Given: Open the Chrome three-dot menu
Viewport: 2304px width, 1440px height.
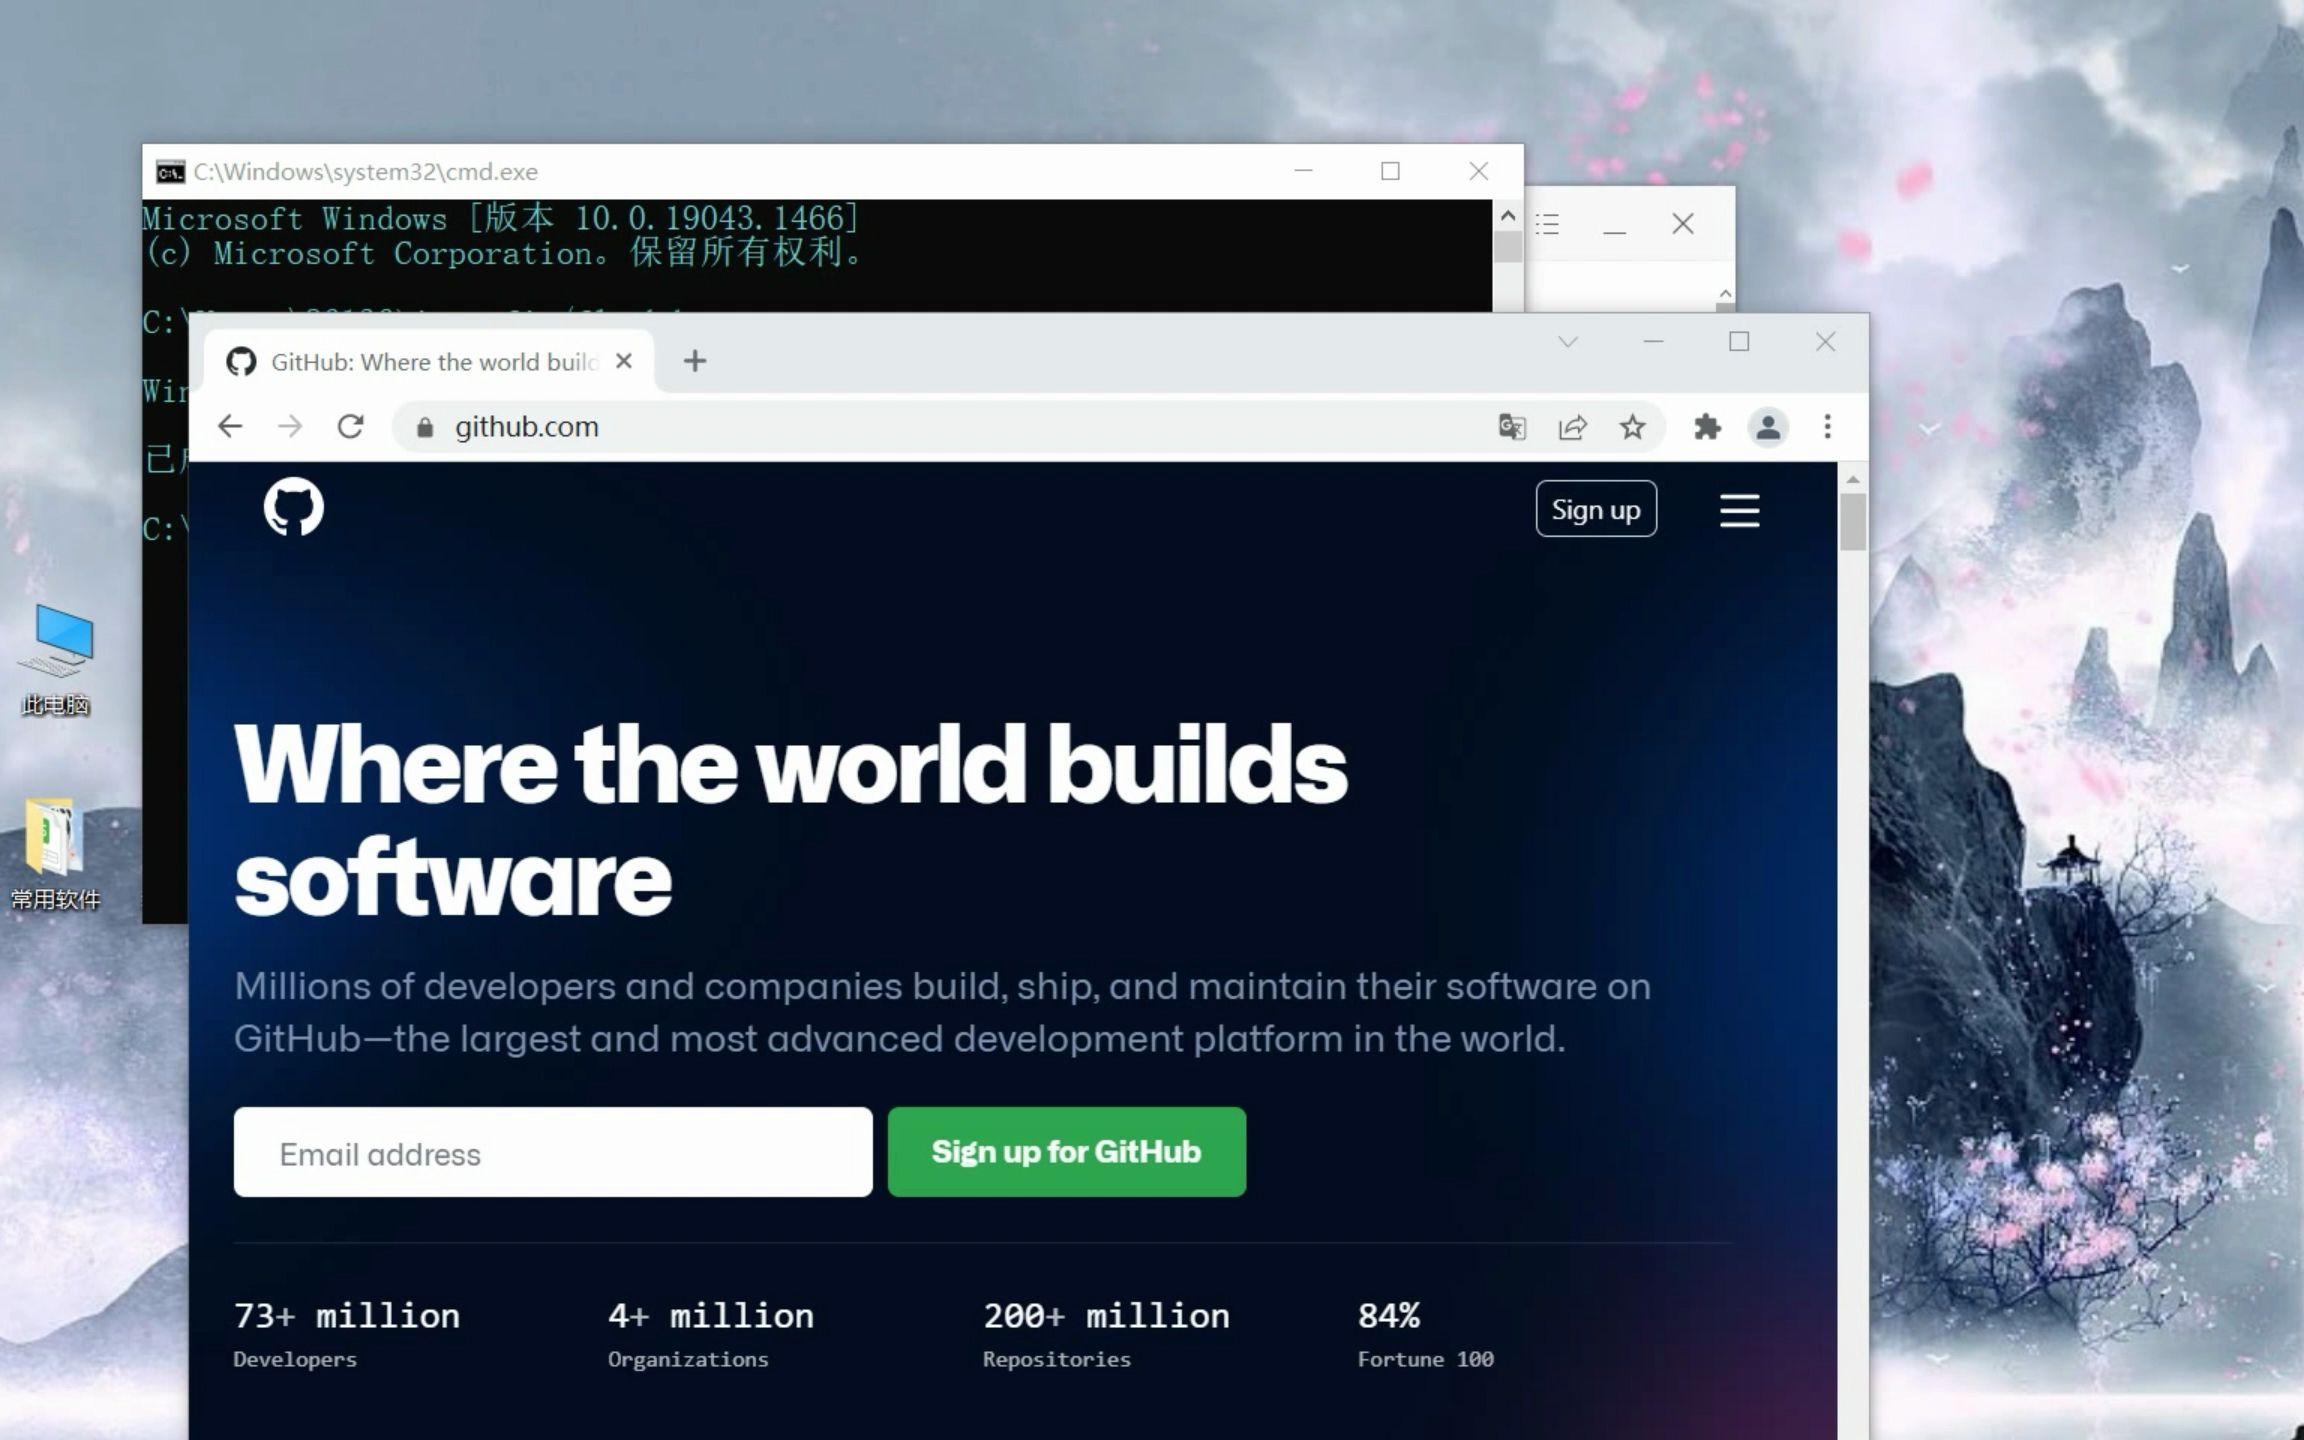Looking at the screenshot, I should 1827,427.
